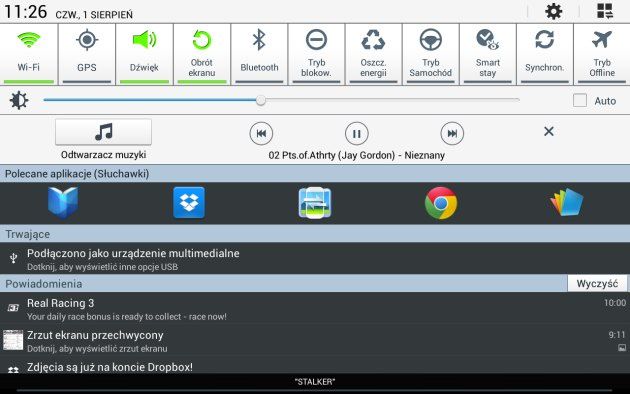Skip to next track
This screenshot has width=630, height=394.
point(452,133)
